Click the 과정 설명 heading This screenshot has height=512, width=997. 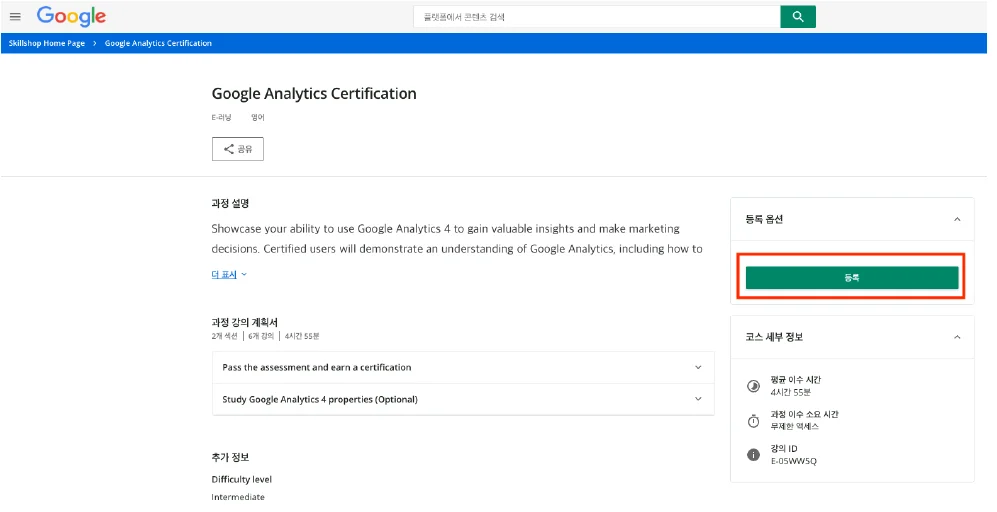pyautogui.click(x=230, y=204)
